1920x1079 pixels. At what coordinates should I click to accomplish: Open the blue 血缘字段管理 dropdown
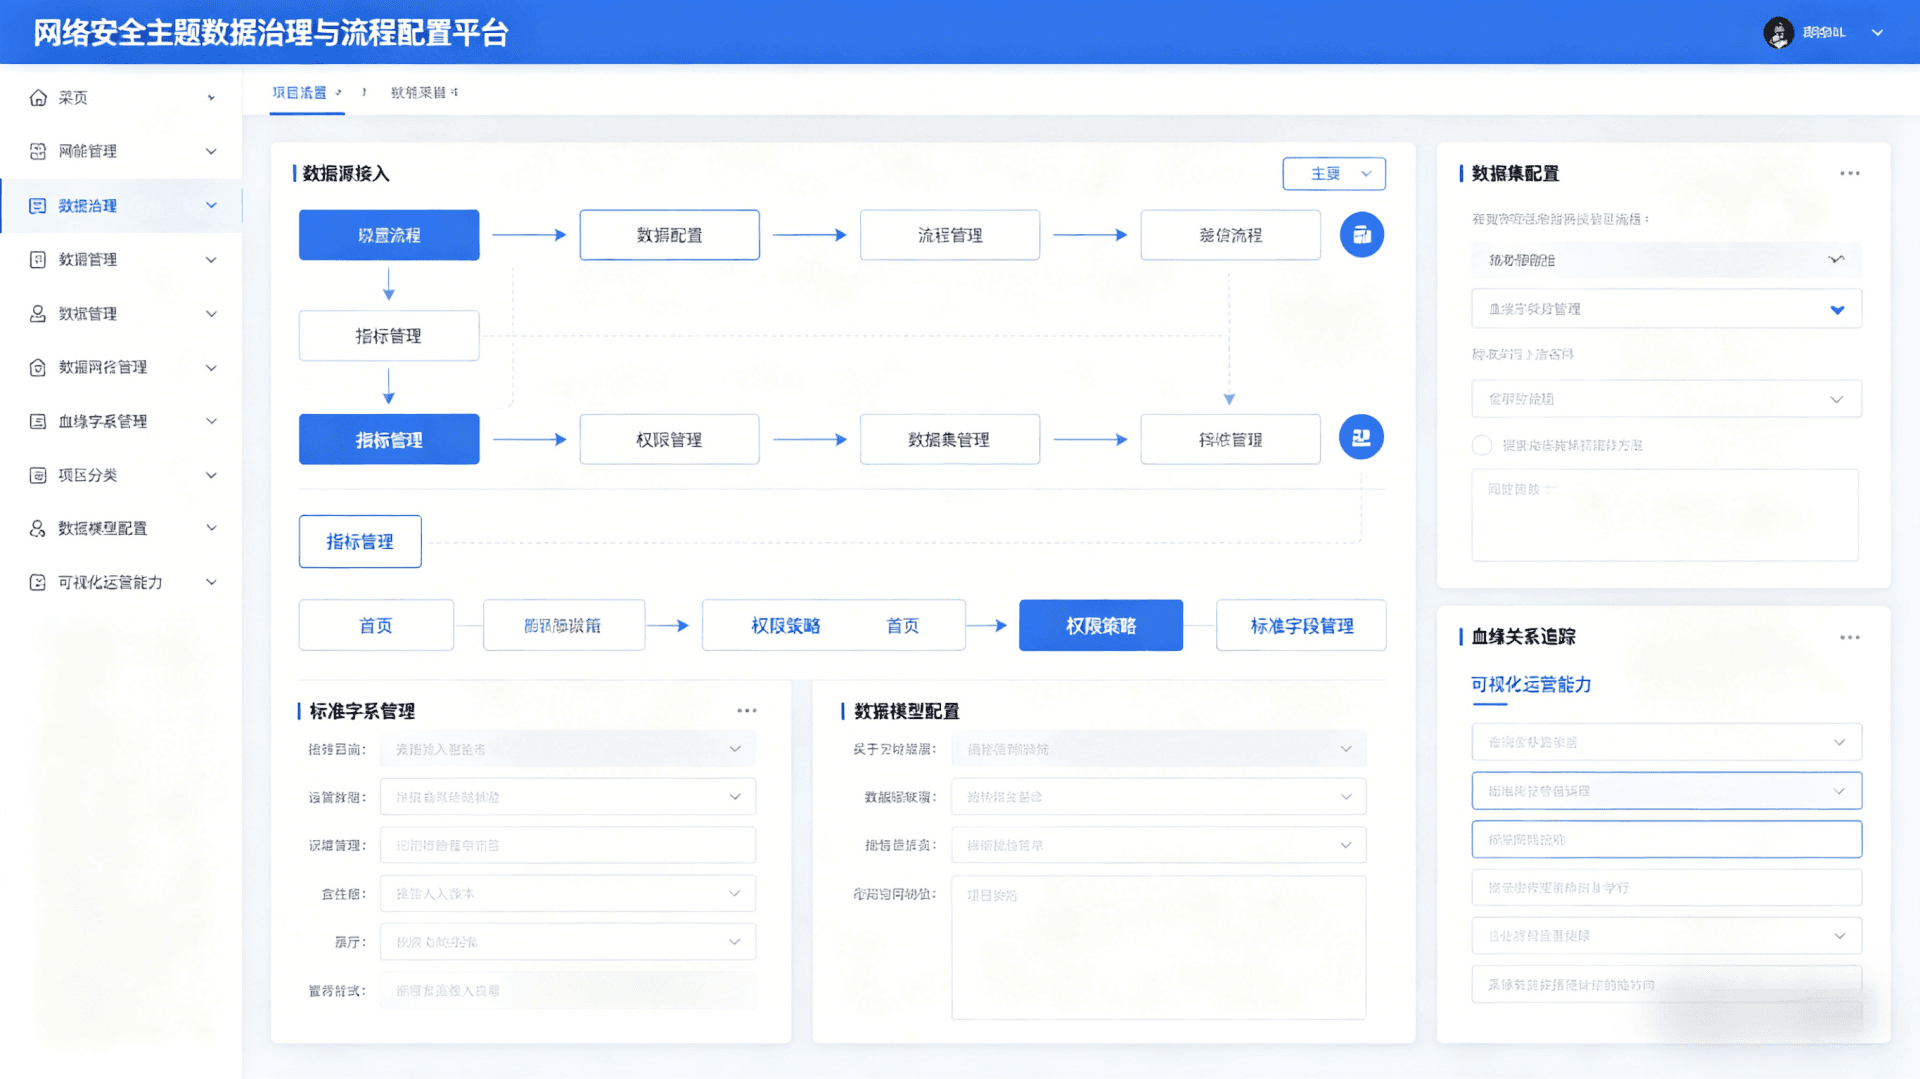[x=1665, y=308]
